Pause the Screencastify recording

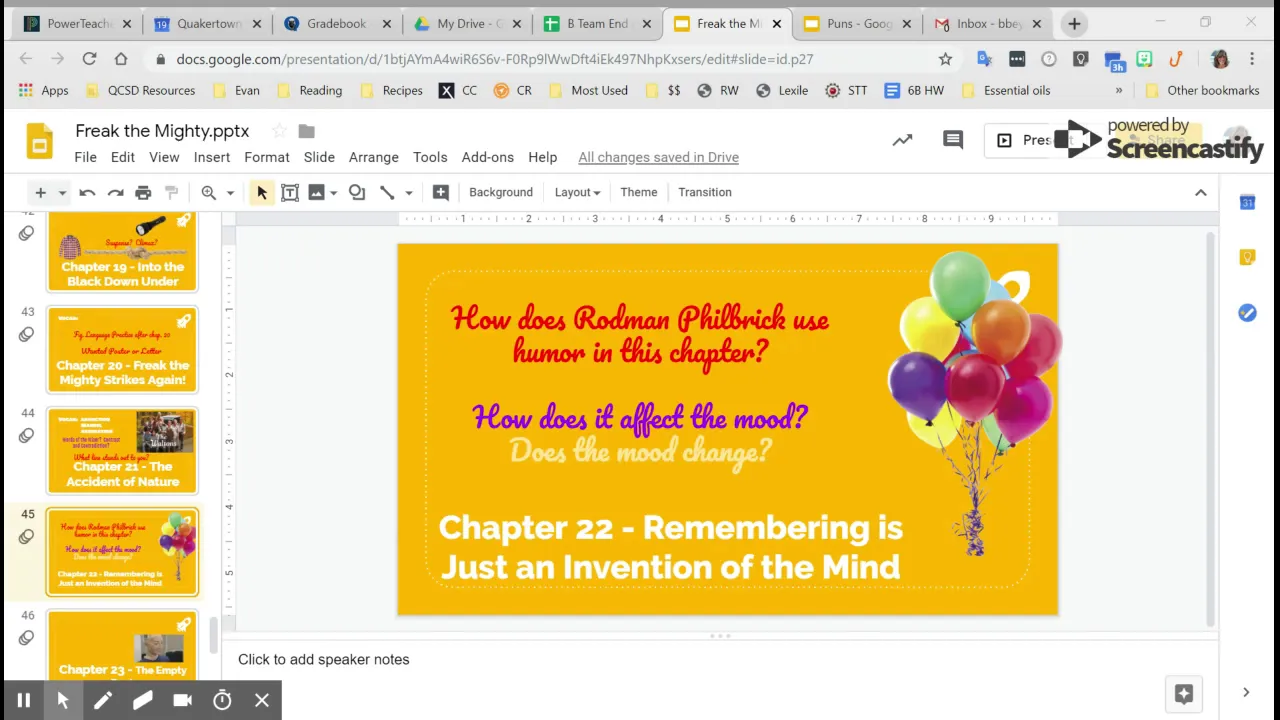(x=24, y=701)
